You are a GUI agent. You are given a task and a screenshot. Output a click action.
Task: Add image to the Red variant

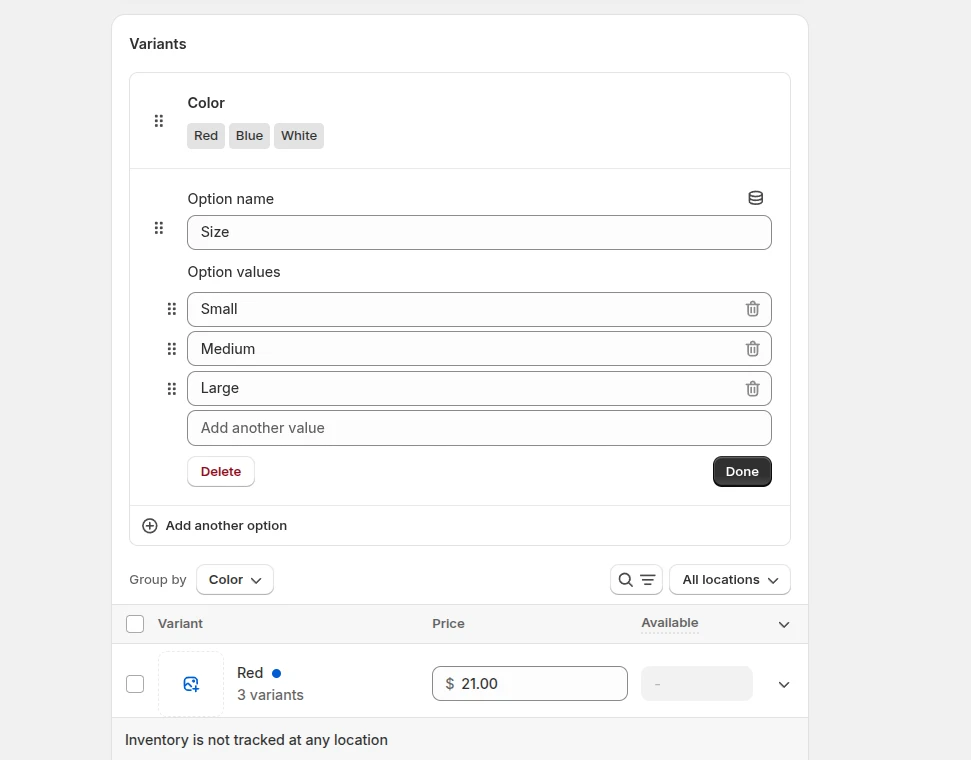pos(191,684)
